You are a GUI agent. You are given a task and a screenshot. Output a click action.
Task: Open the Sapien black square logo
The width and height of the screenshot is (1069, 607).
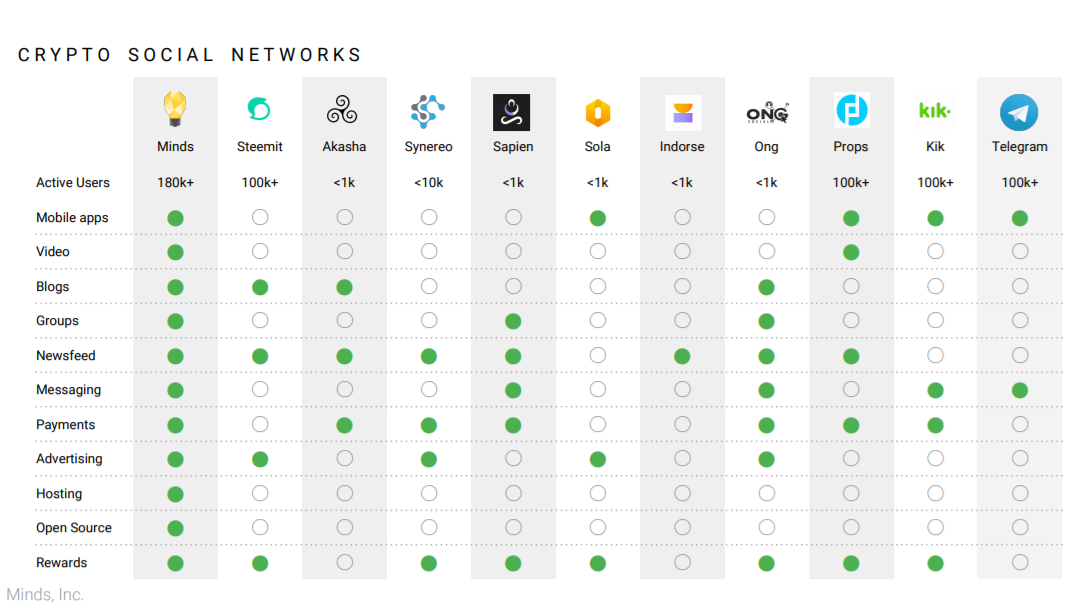[511, 113]
